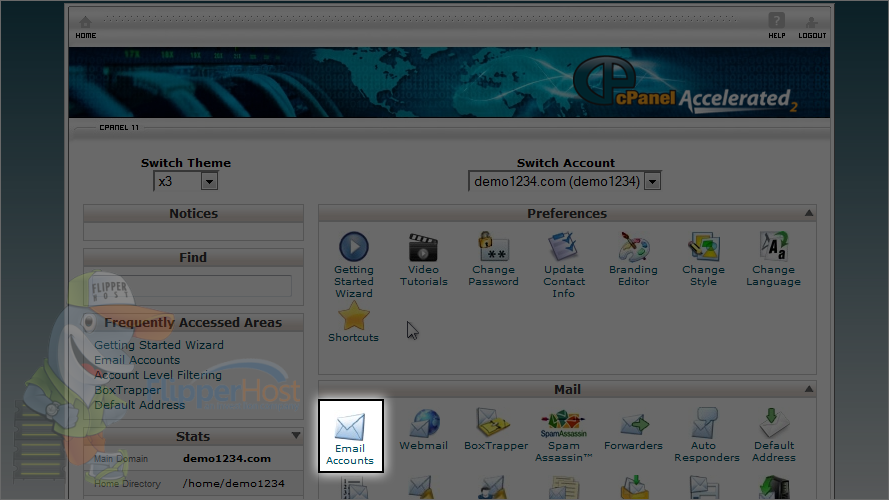Open the Branding Editor
Image resolution: width=889 pixels, height=500 pixels.
click(x=633, y=259)
